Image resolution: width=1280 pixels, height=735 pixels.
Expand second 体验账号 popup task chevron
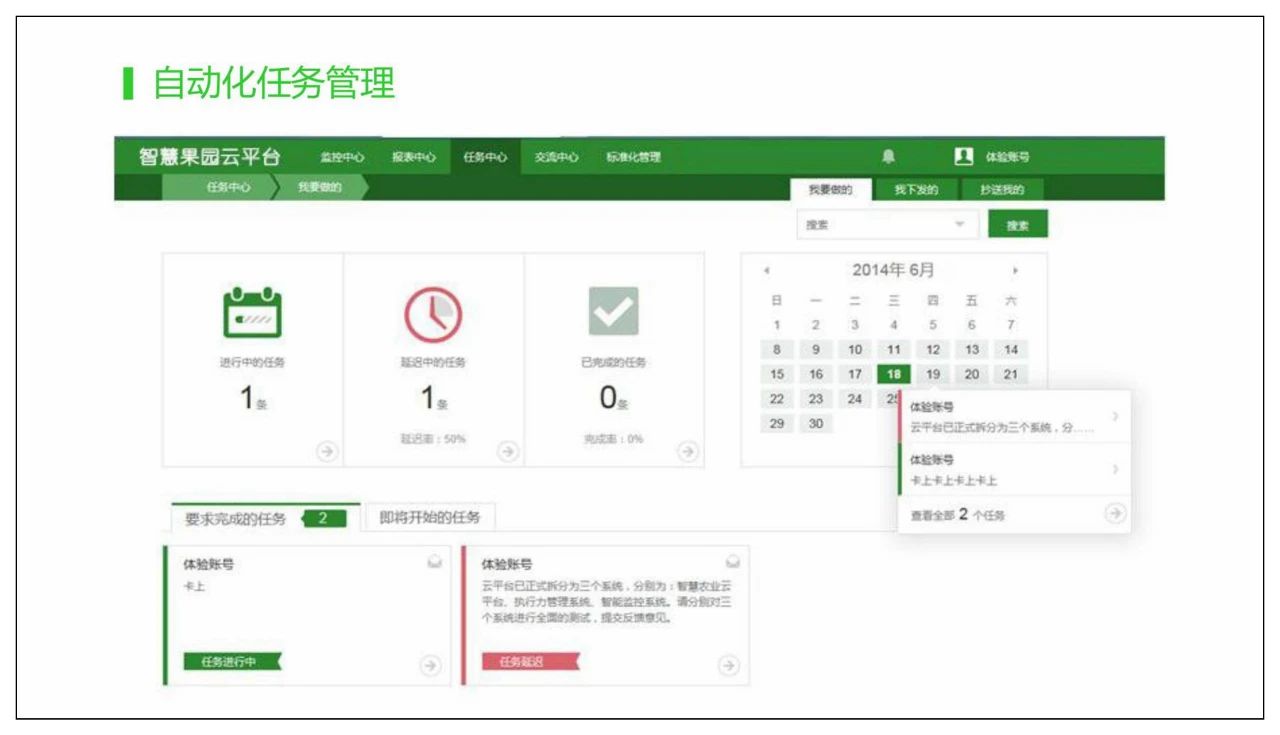coord(1115,469)
